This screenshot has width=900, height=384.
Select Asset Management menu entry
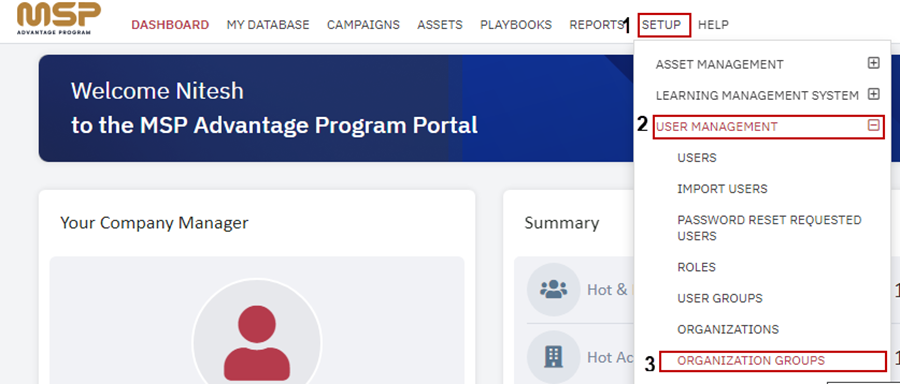[x=719, y=64]
